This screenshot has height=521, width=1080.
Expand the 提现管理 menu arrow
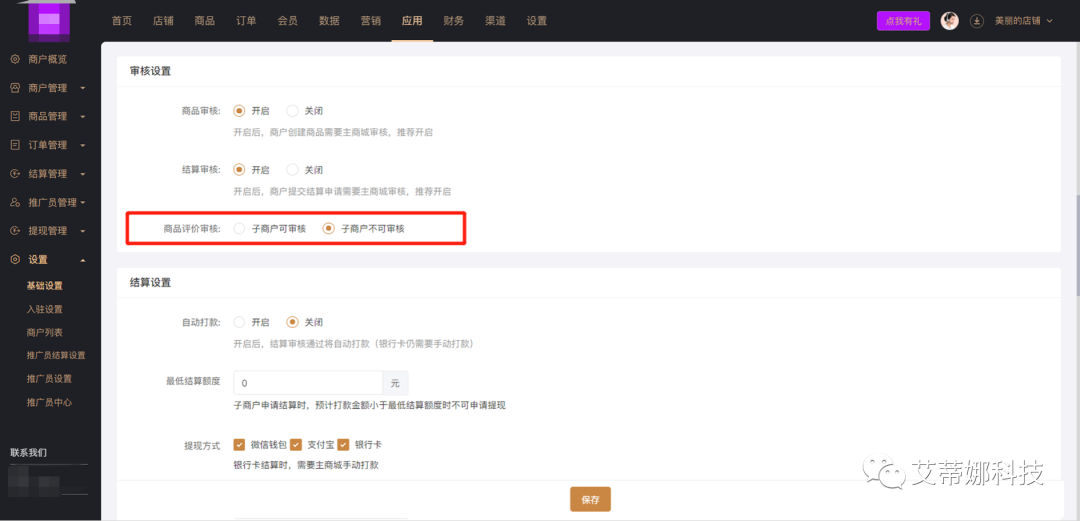(x=83, y=232)
